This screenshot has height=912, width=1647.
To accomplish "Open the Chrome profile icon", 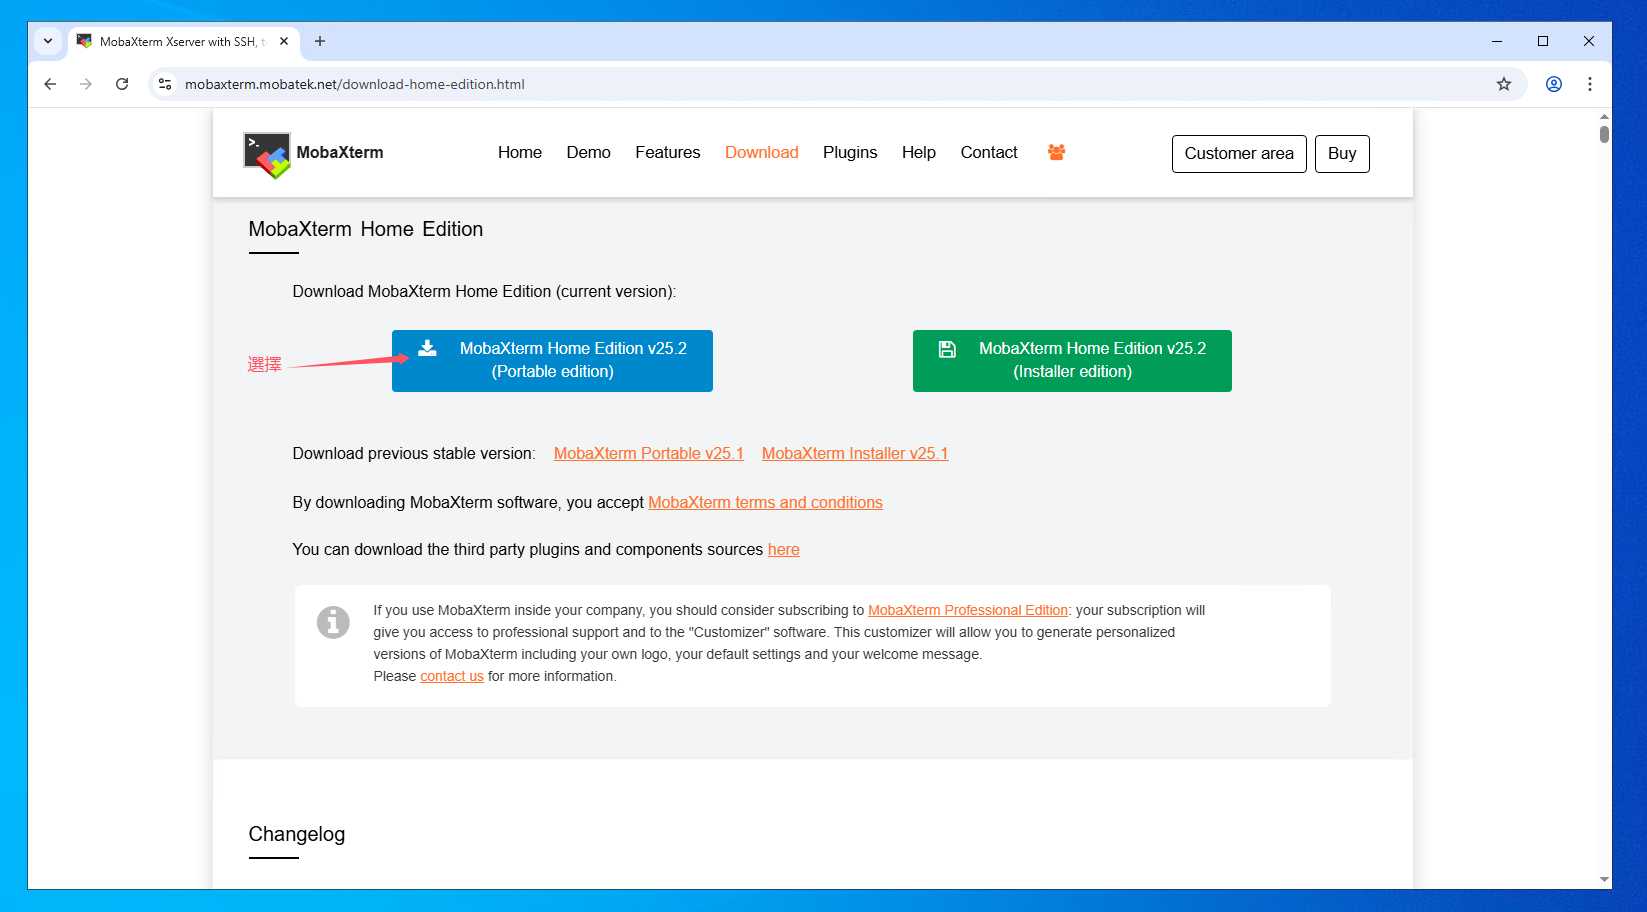I will point(1553,84).
